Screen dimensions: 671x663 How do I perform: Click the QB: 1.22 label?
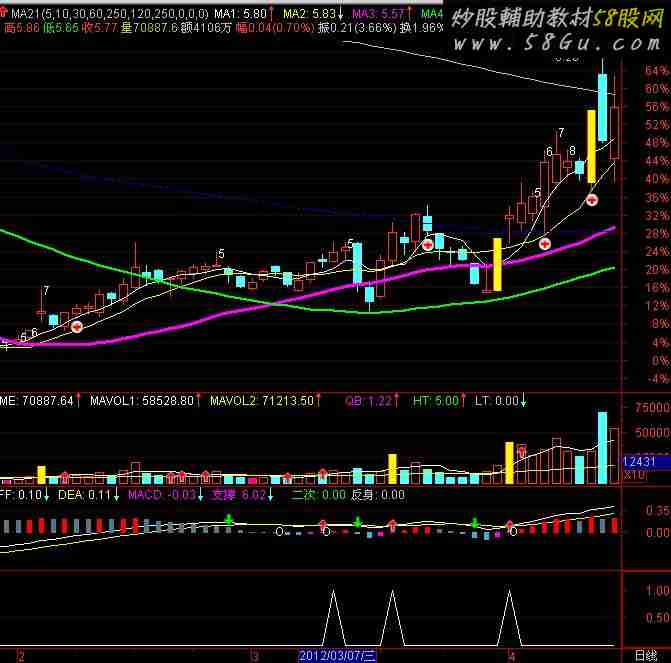click(x=368, y=401)
